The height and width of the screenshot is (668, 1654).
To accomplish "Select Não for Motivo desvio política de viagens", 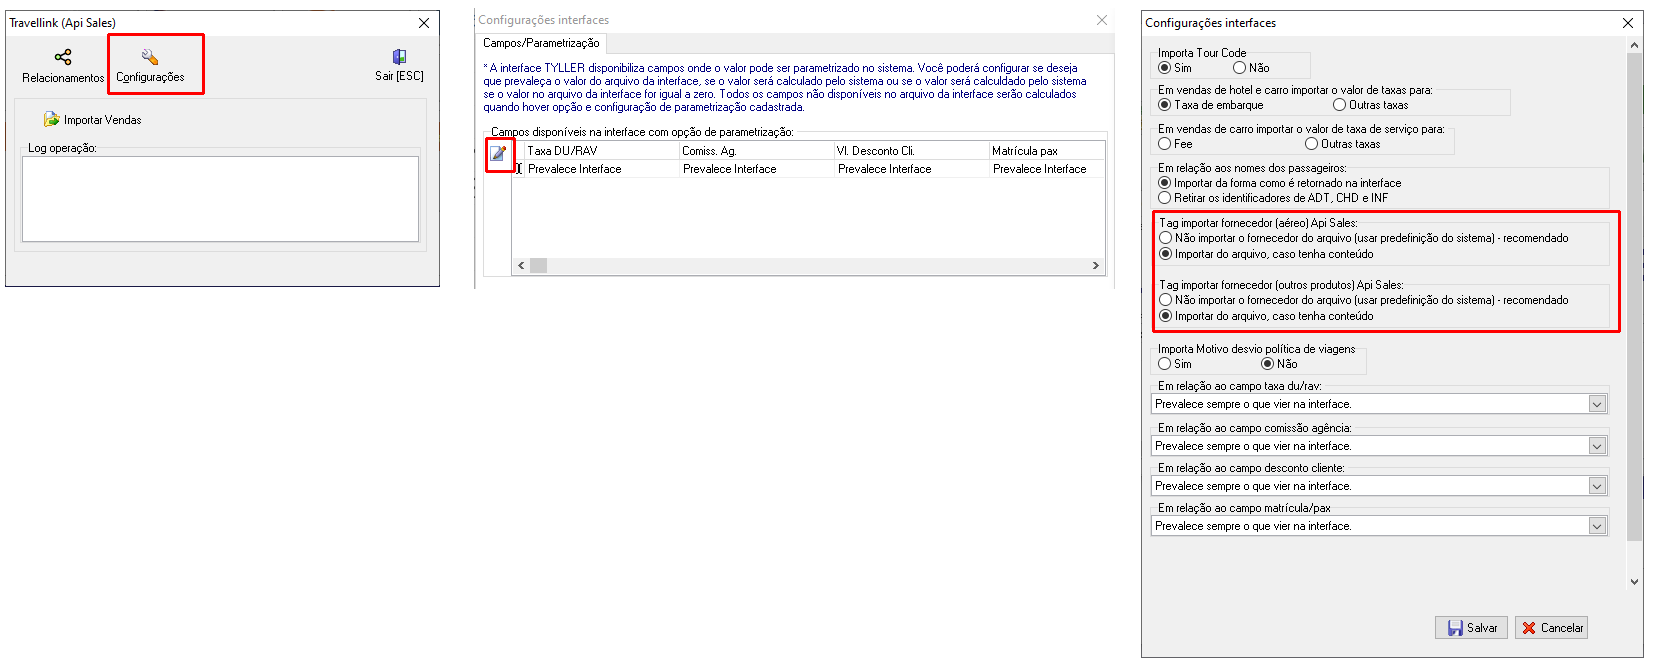I will pos(1267,364).
